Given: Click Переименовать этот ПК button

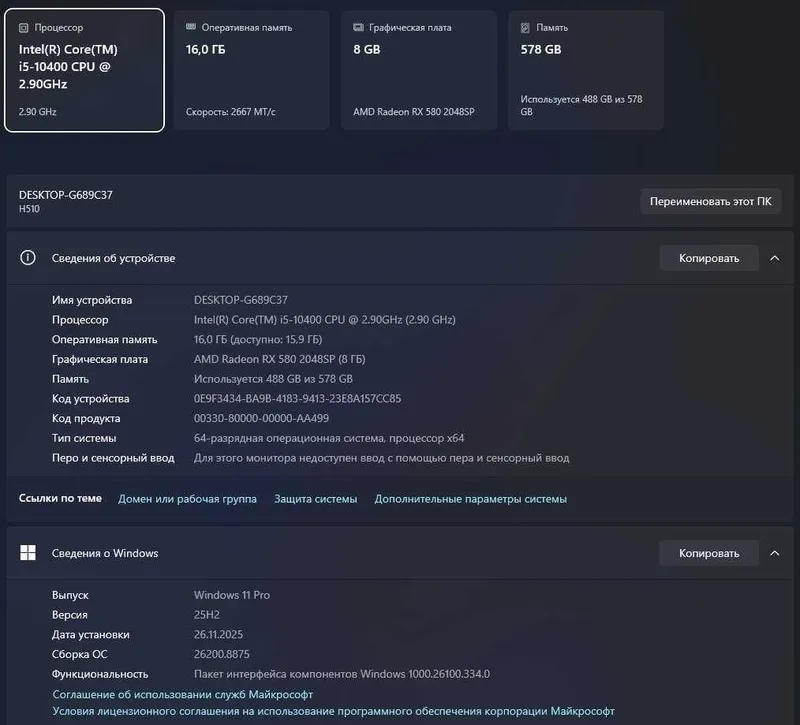Looking at the screenshot, I should pos(710,202).
